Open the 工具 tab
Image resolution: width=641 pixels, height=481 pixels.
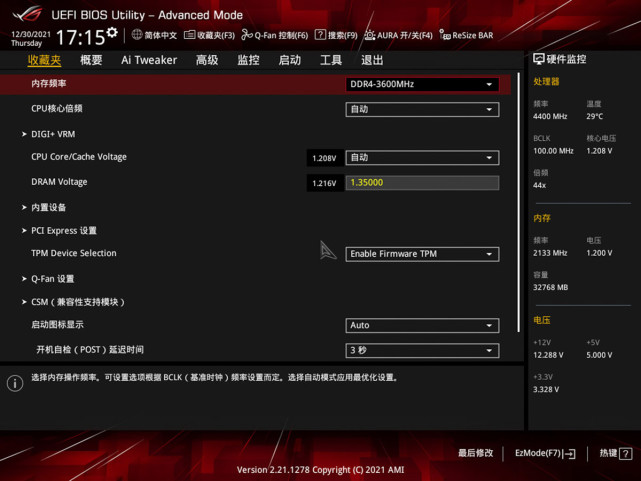click(331, 60)
